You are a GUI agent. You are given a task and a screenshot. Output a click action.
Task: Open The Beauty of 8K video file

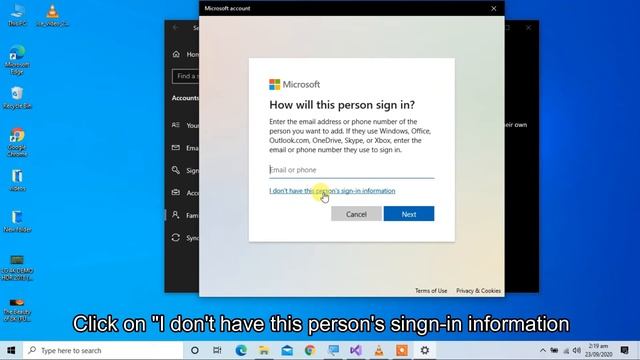point(17,310)
